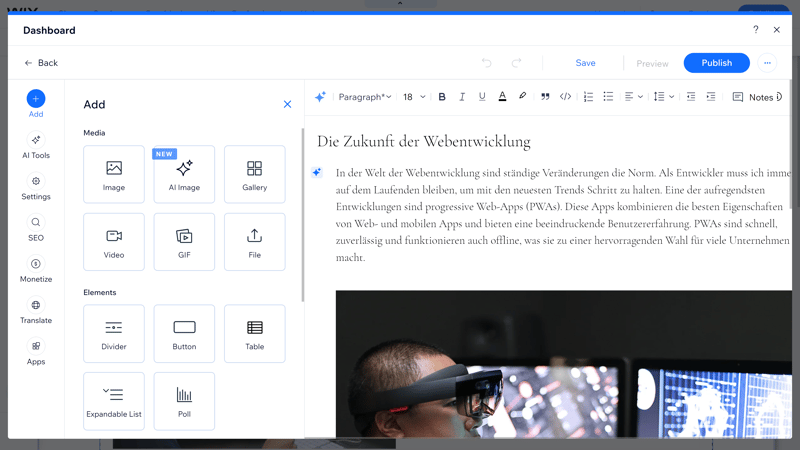Open SEO panel in the sidebar

(x=36, y=229)
